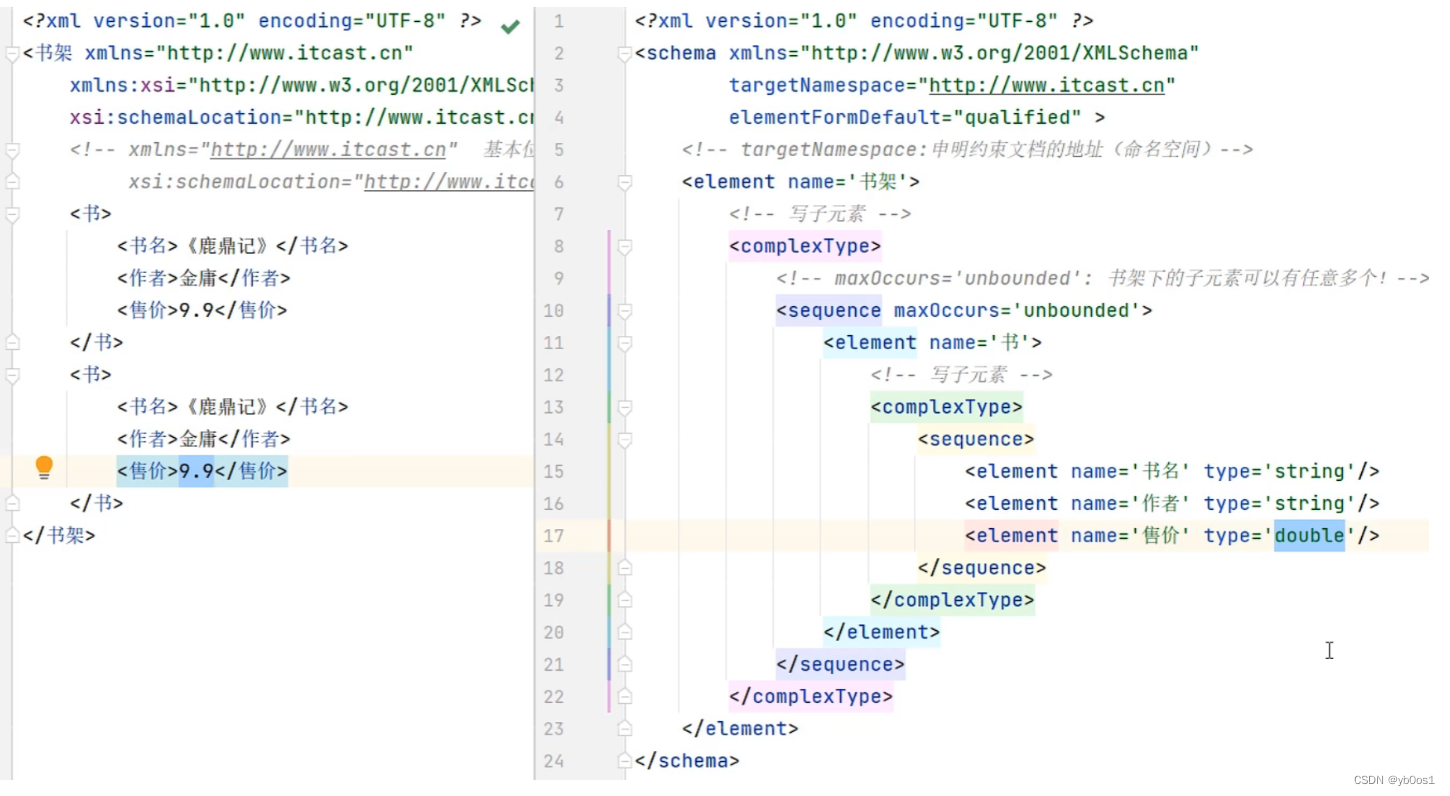The image size is (1450, 796).
Task: Collapse the element name='书' fold on line 11
Action: coord(625,343)
